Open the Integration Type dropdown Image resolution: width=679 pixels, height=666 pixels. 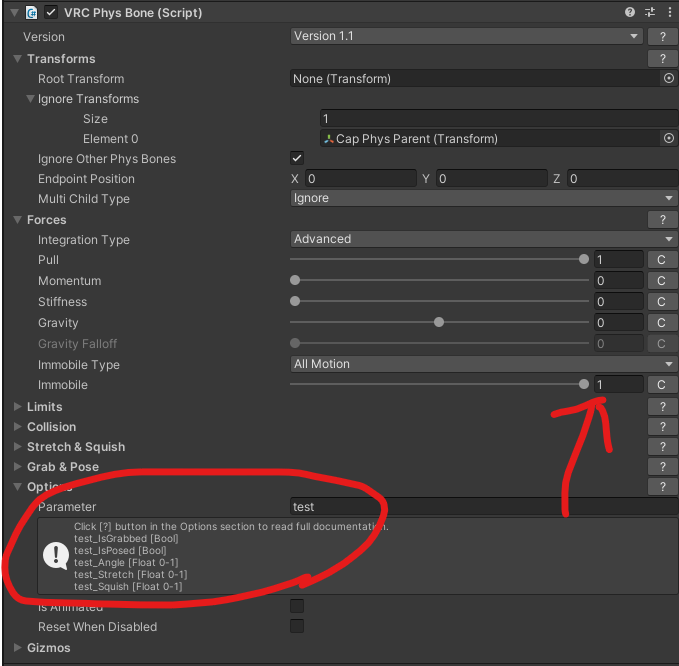tap(484, 239)
